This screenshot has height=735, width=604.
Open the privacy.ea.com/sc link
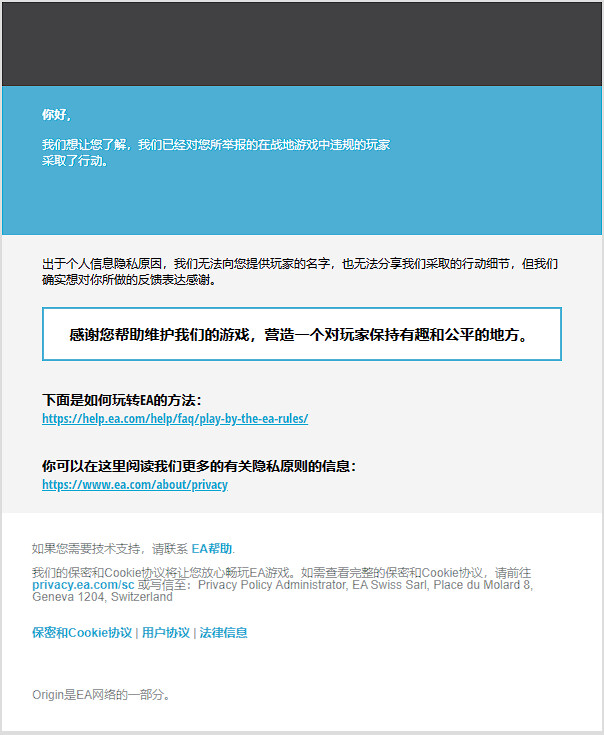[x=83, y=585]
